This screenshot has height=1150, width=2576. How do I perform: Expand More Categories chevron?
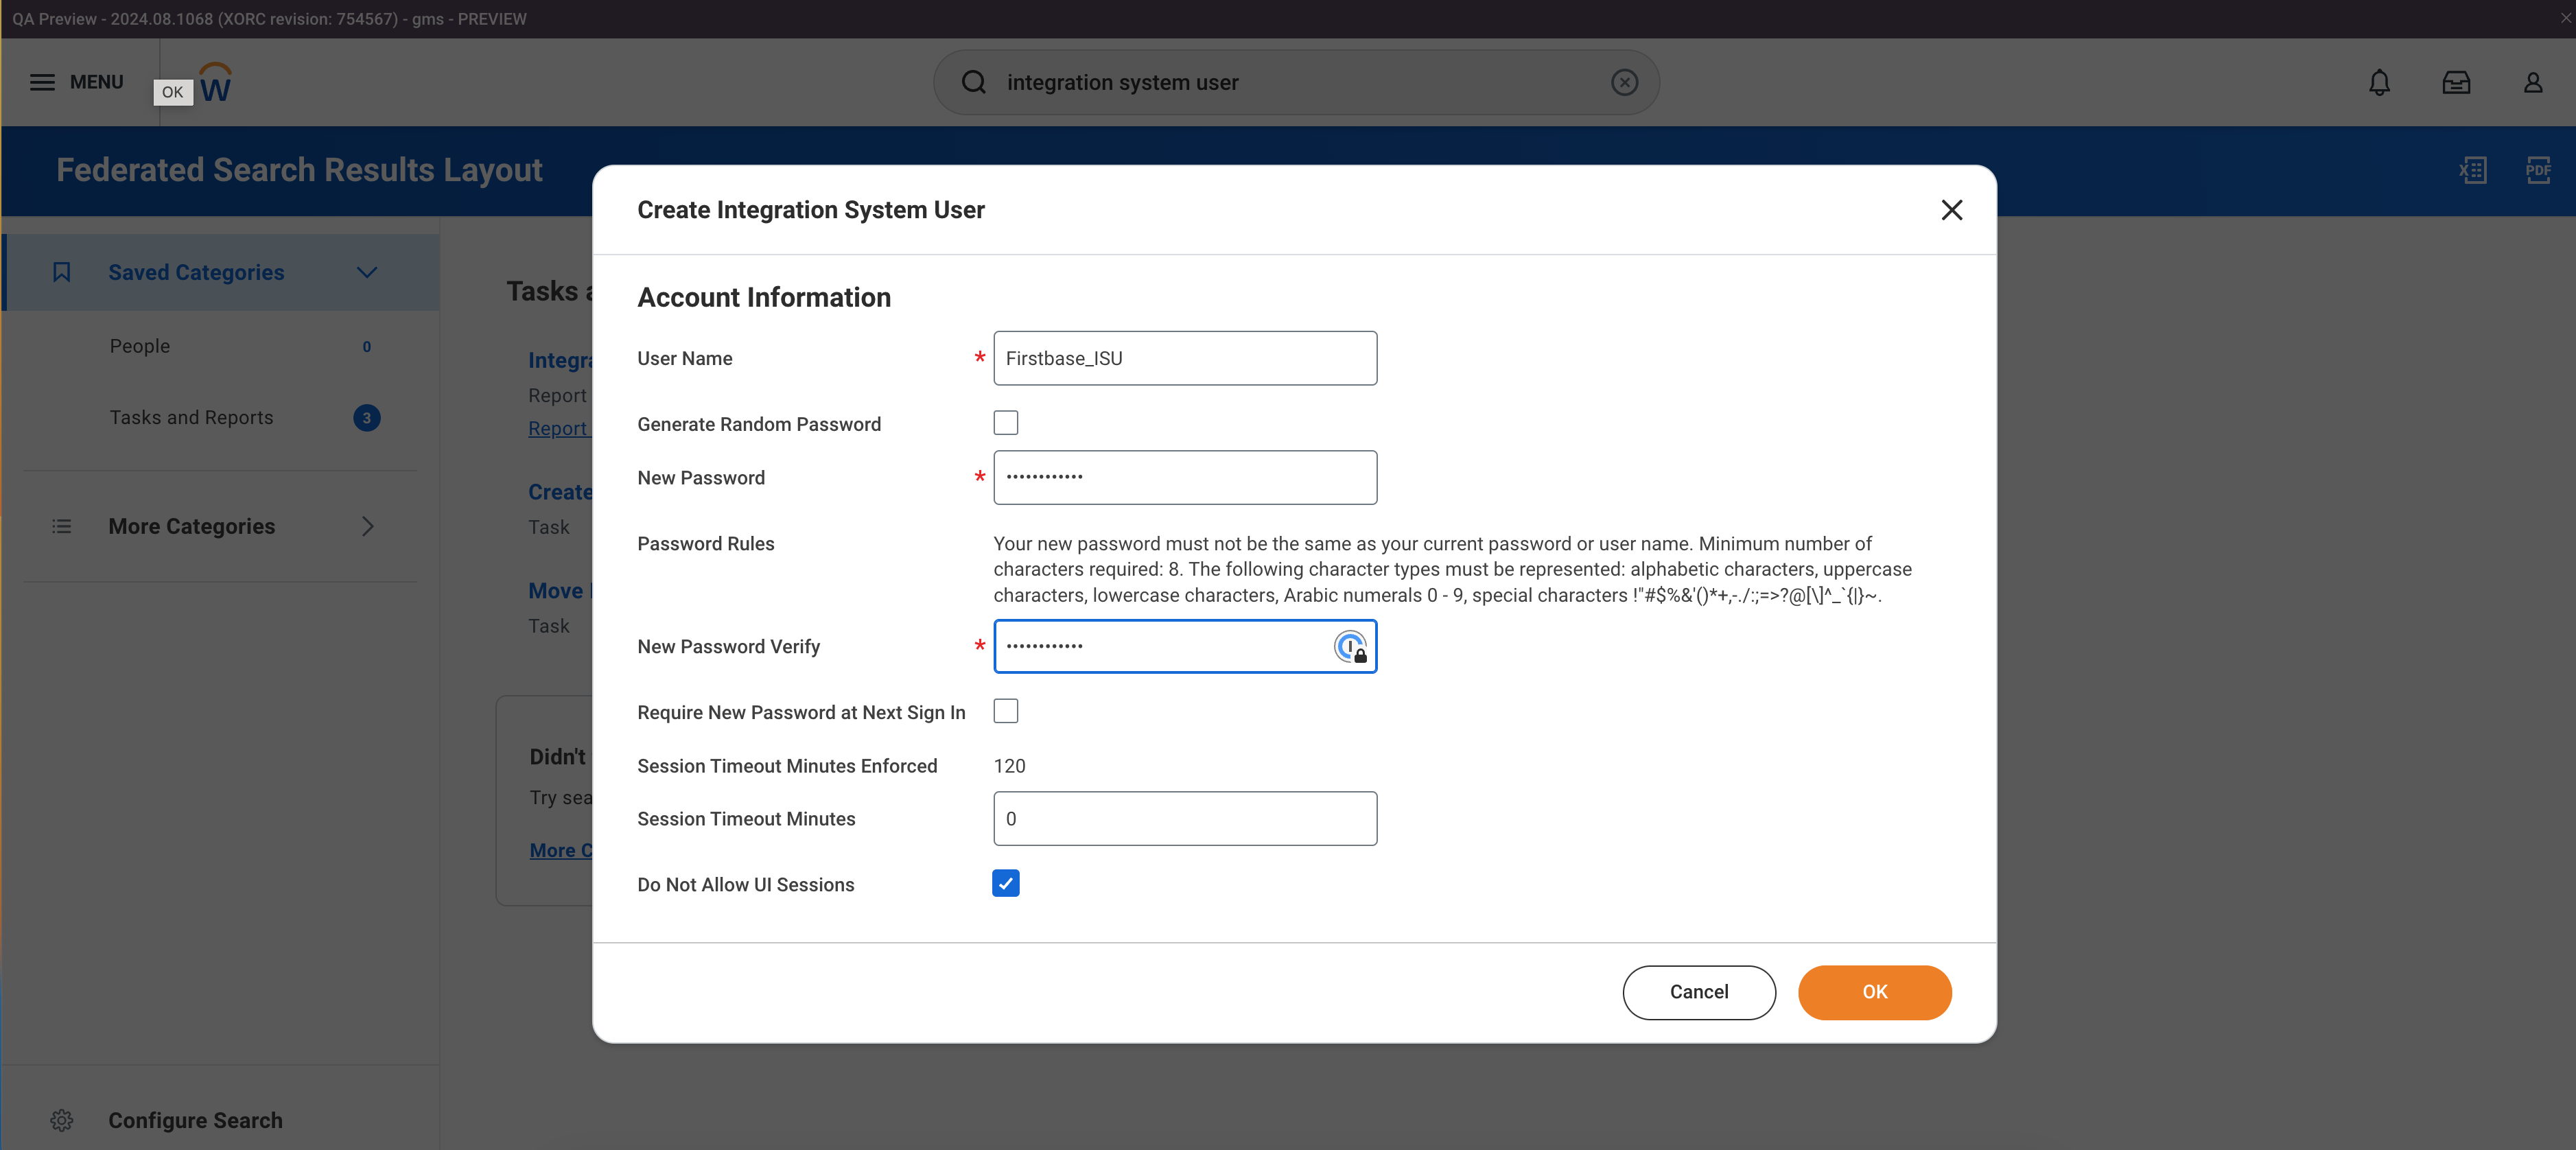click(x=367, y=526)
